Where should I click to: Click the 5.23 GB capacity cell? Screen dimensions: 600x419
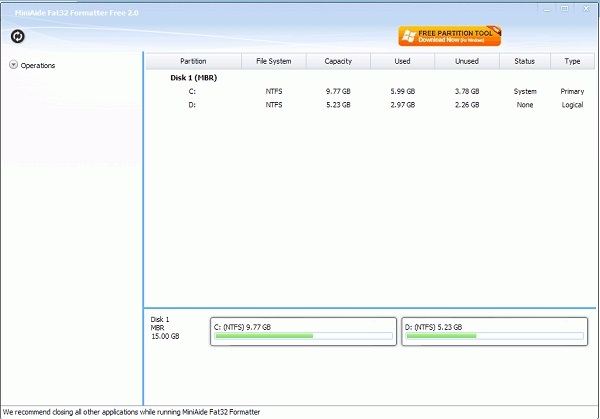[x=338, y=105]
